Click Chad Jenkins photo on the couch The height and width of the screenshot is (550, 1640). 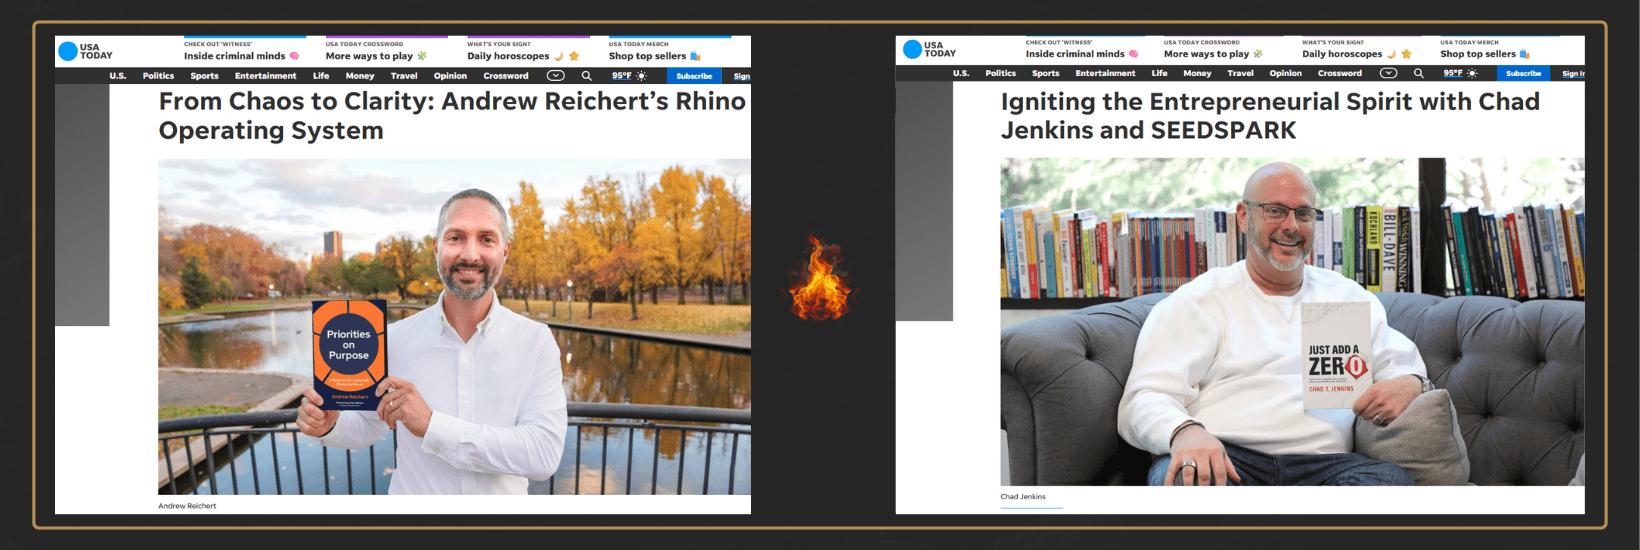click(1292, 322)
